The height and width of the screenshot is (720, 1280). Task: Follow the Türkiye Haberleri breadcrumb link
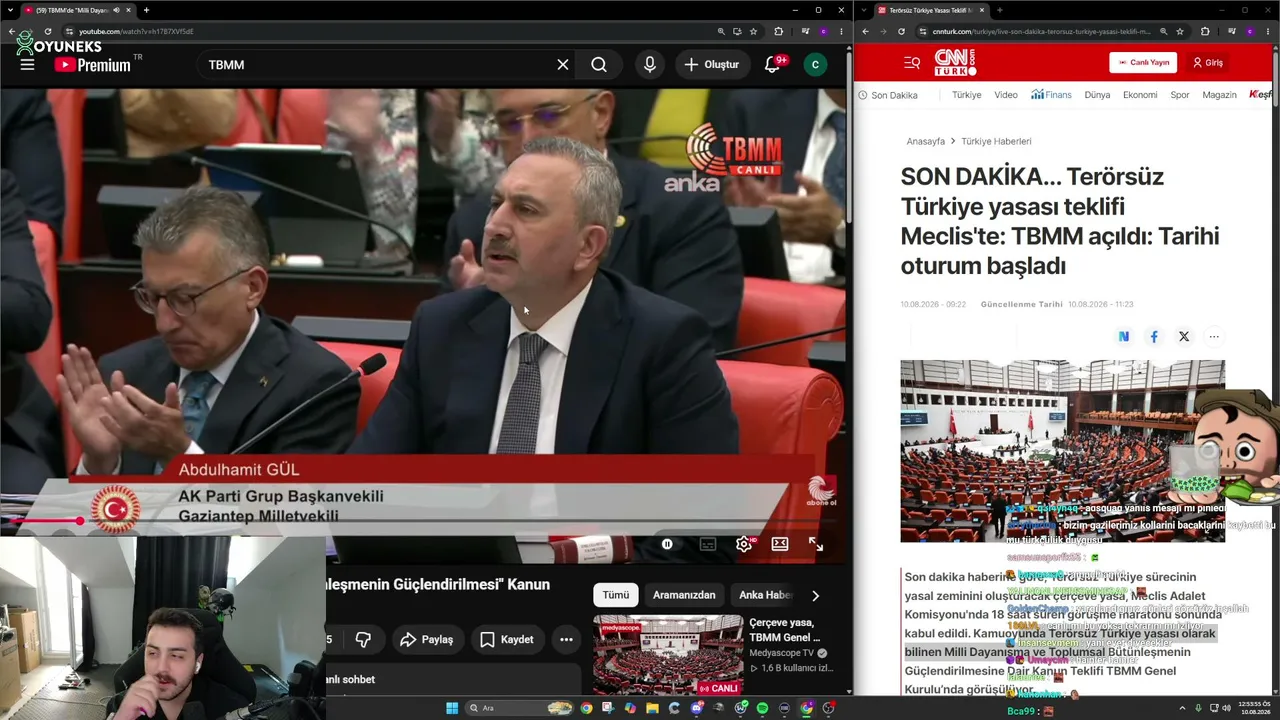[996, 142]
